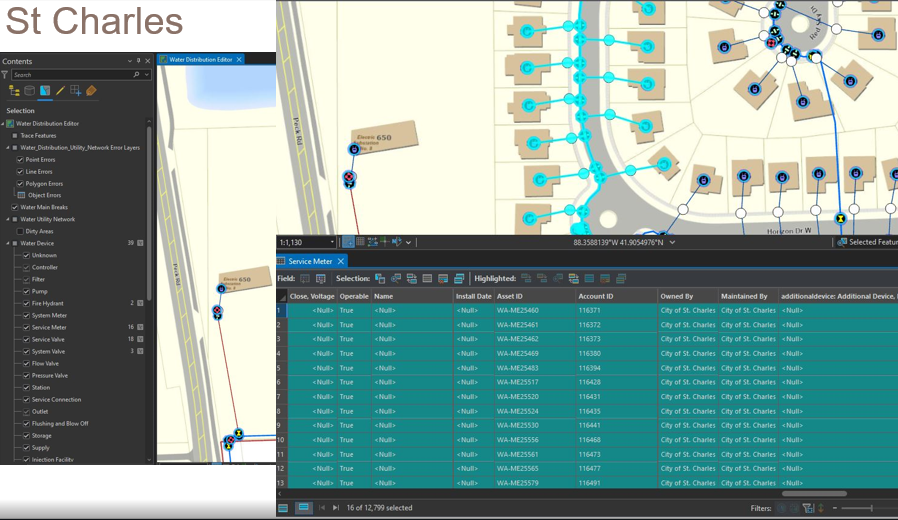The image size is (898, 520).
Task: Click the dynamic correction icon in map toolbar
Action: point(396,242)
